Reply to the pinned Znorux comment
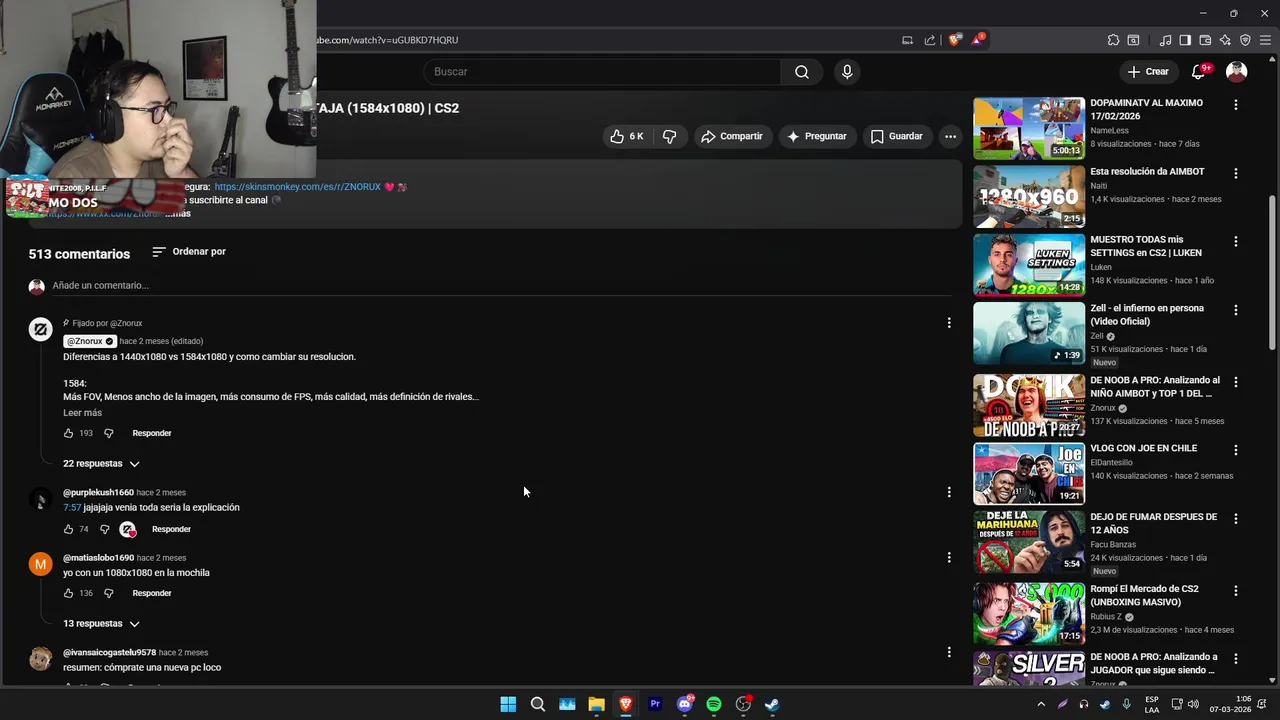 pyautogui.click(x=152, y=433)
